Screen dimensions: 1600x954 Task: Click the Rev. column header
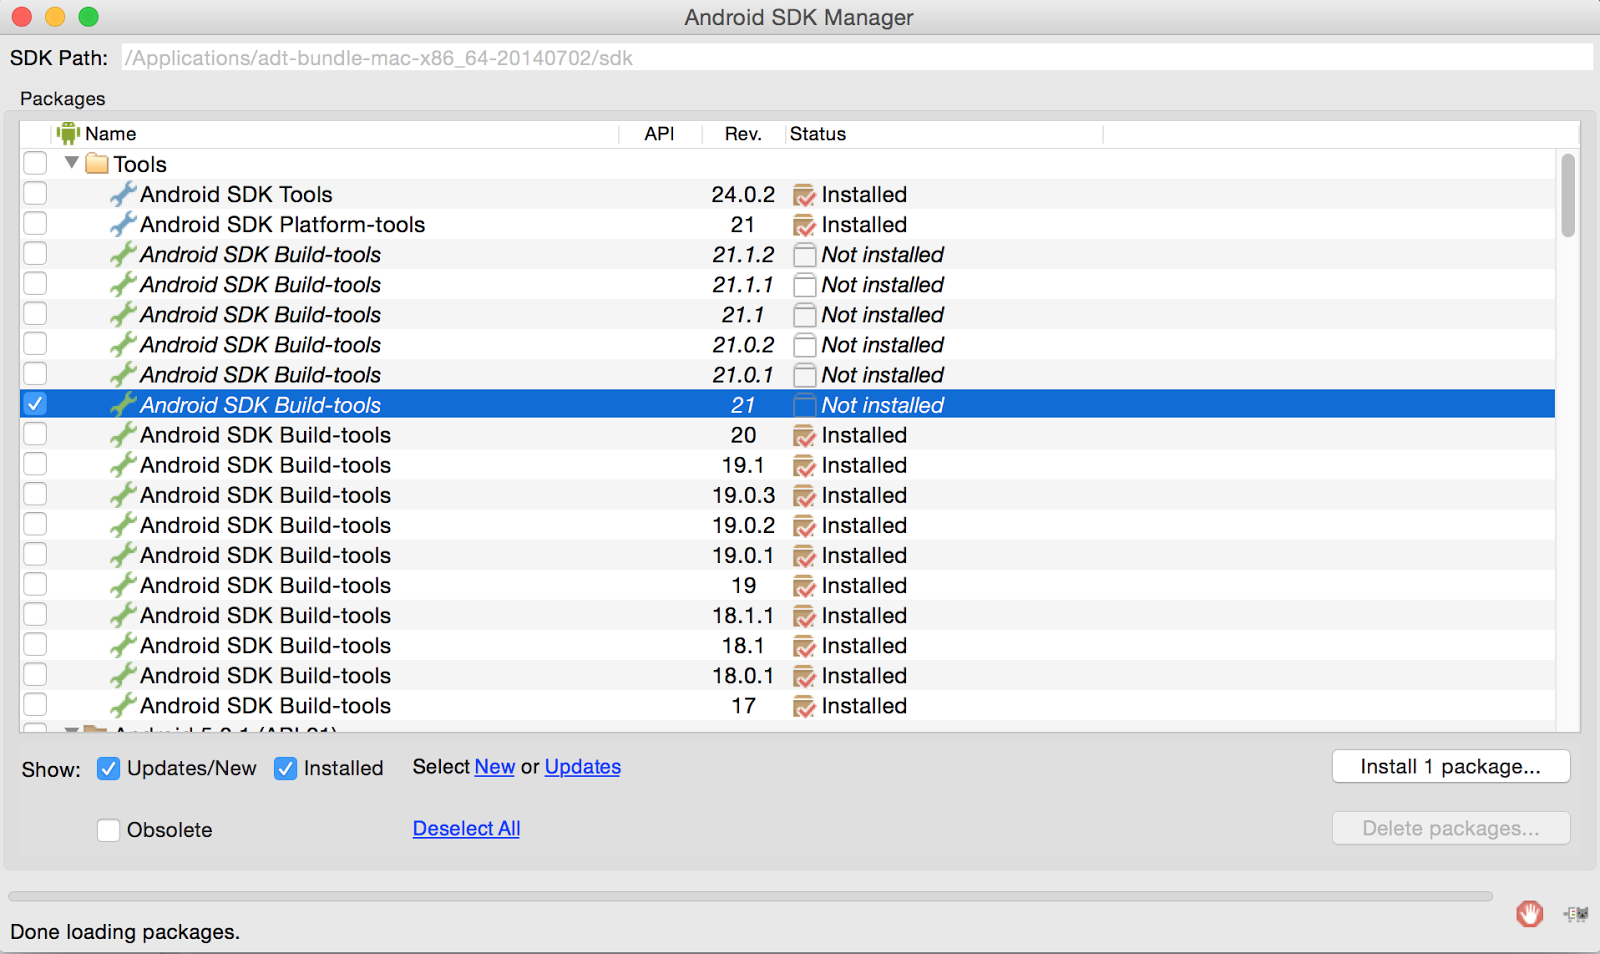[x=741, y=133]
